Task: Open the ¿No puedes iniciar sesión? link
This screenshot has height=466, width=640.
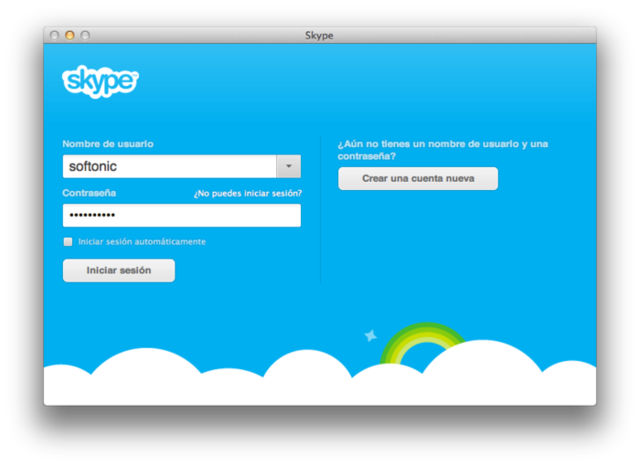Action: tap(248, 193)
